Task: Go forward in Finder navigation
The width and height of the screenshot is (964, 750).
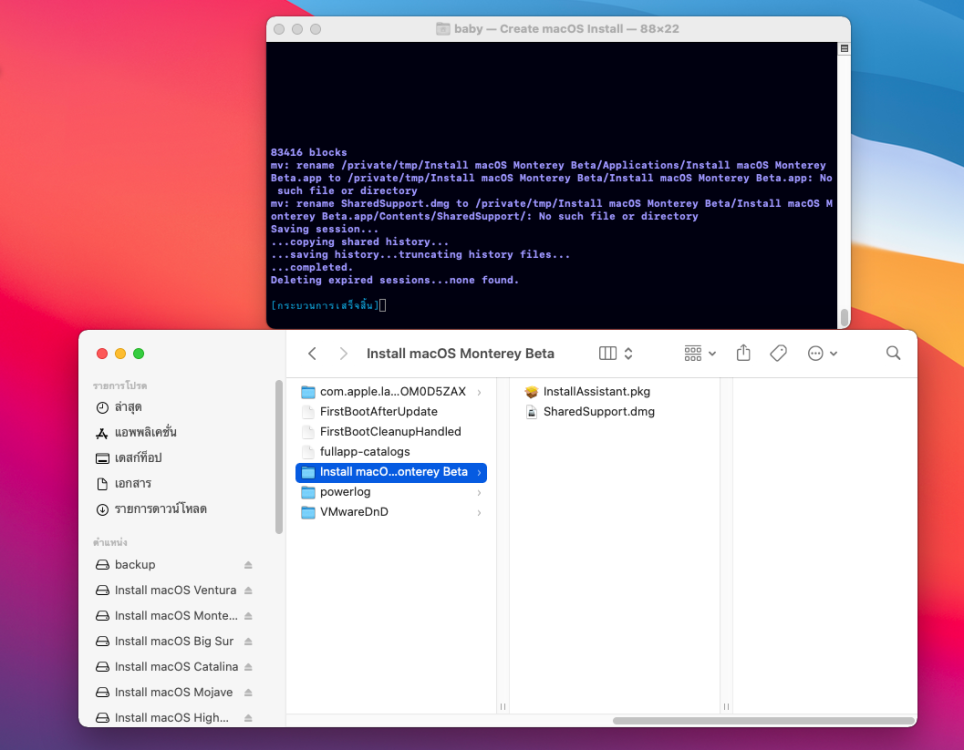Action: click(x=343, y=353)
